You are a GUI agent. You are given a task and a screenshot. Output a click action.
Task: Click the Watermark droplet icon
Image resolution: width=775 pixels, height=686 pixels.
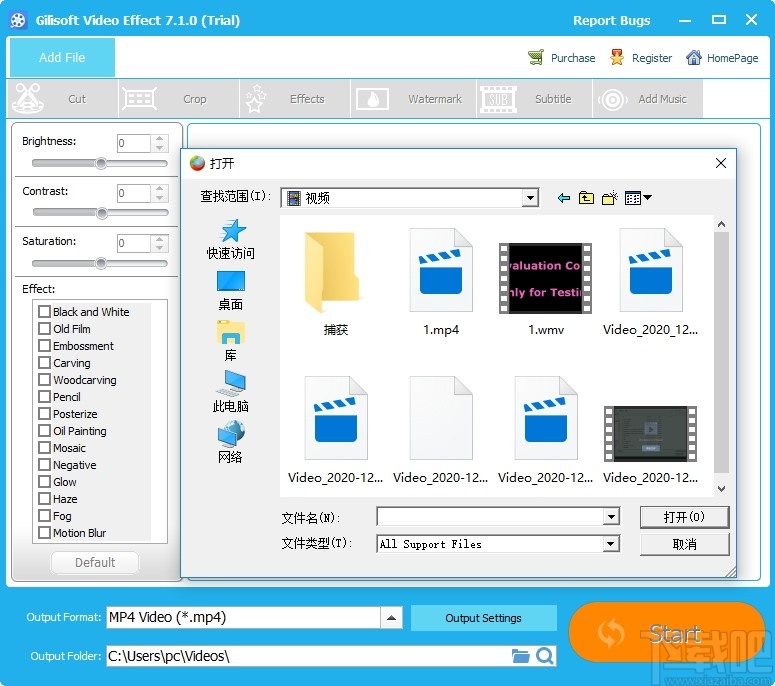click(x=372, y=99)
